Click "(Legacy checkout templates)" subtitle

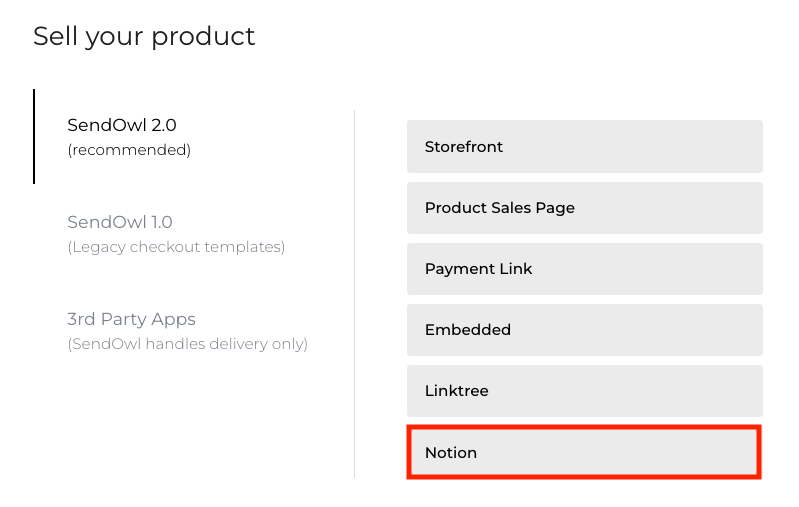pyautogui.click(x=176, y=247)
